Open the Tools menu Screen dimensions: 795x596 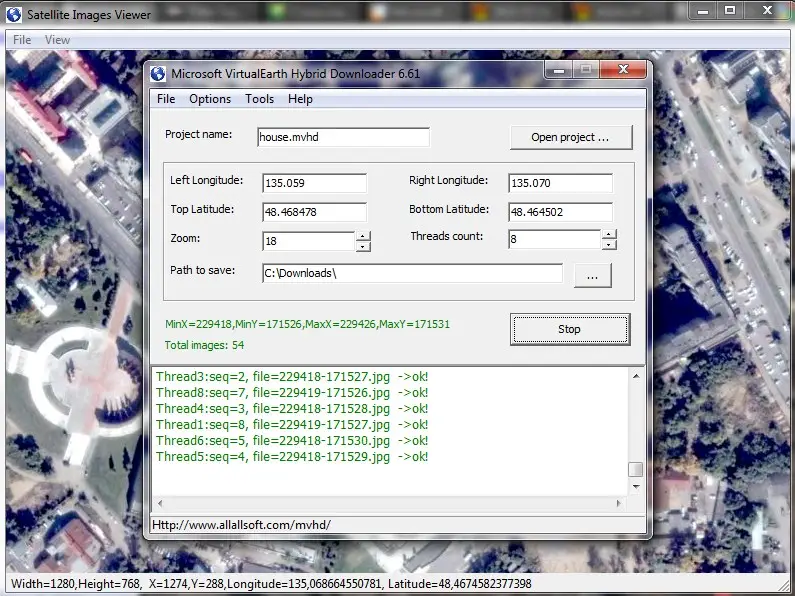click(x=260, y=99)
